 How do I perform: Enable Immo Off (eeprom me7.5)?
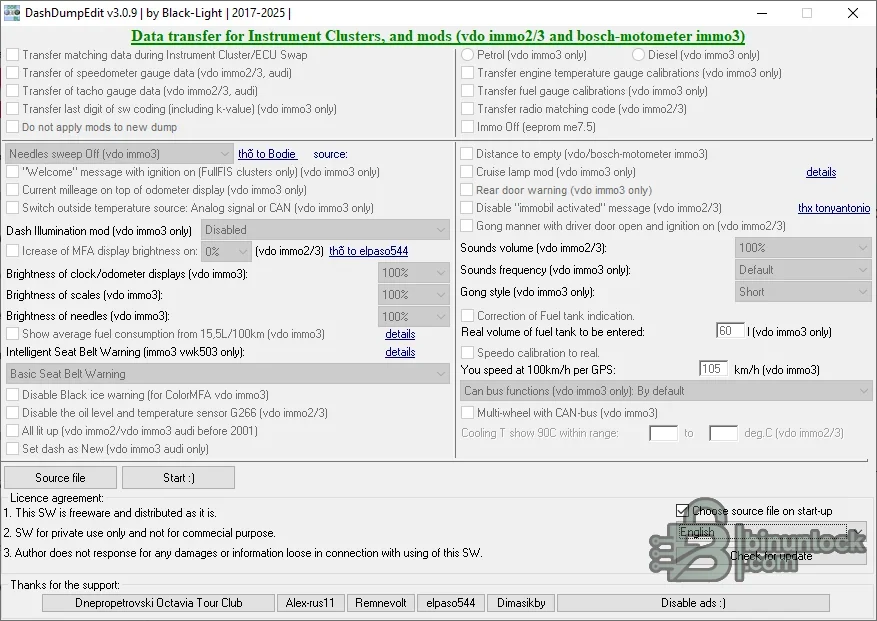pyautogui.click(x=468, y=127)
